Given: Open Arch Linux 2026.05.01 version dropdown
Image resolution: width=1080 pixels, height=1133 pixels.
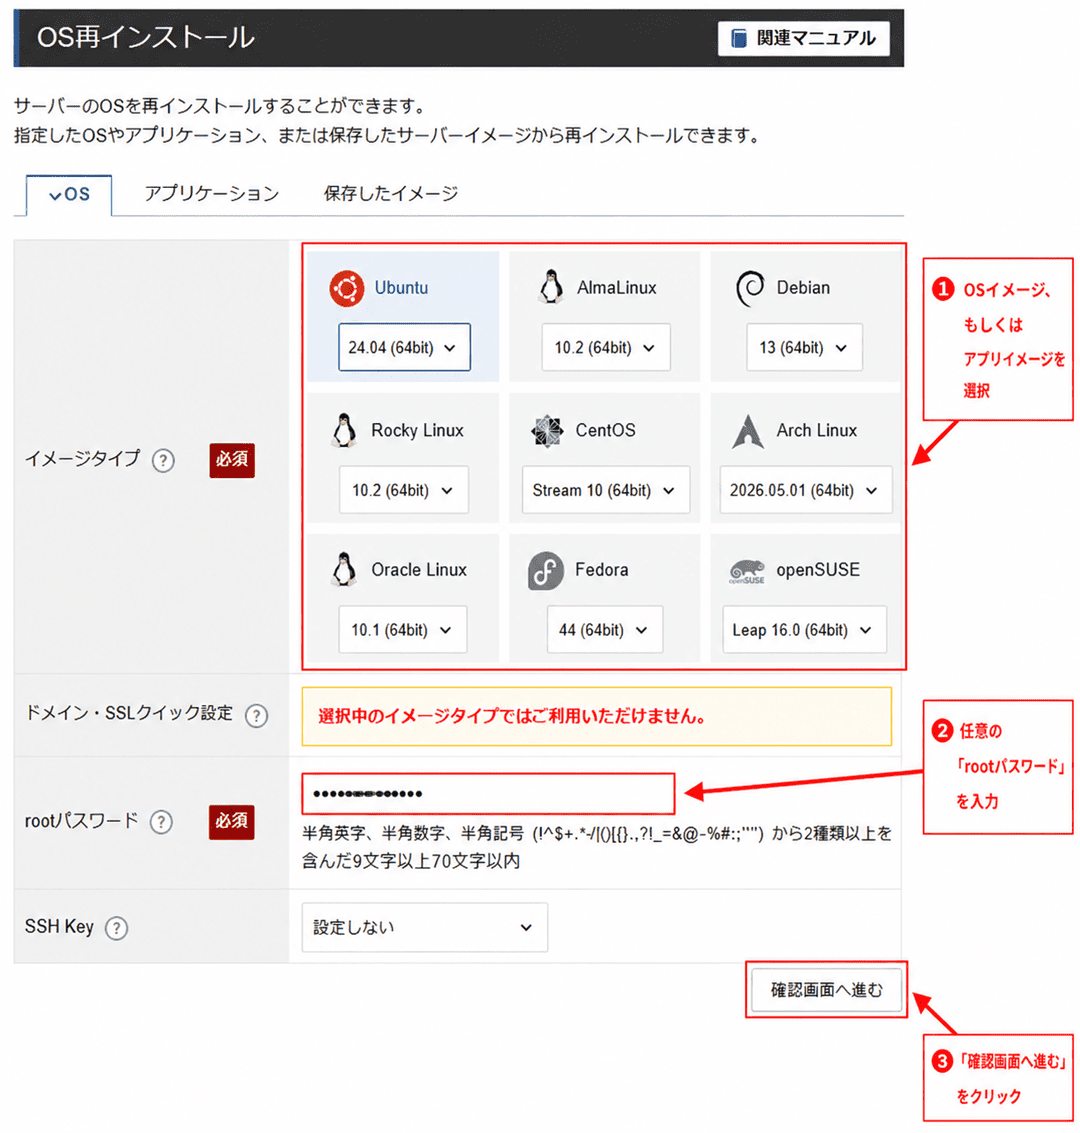Looking at the screenshot, I should [805, 490].
